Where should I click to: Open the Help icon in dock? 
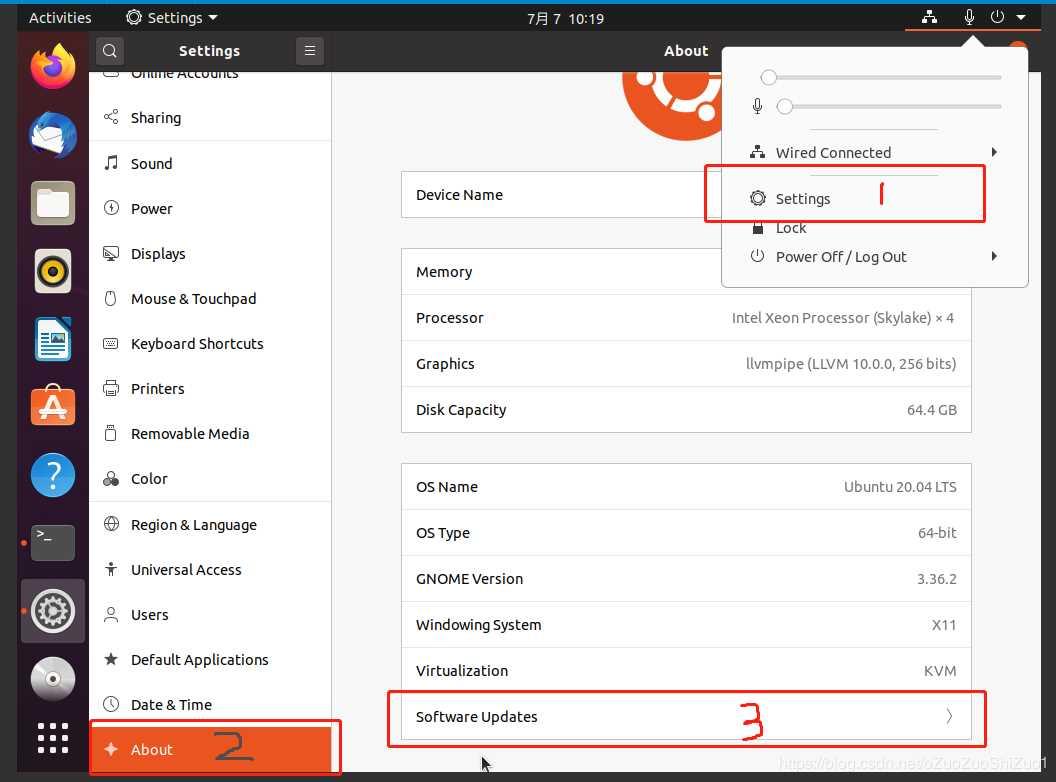[x=53, y=475]
